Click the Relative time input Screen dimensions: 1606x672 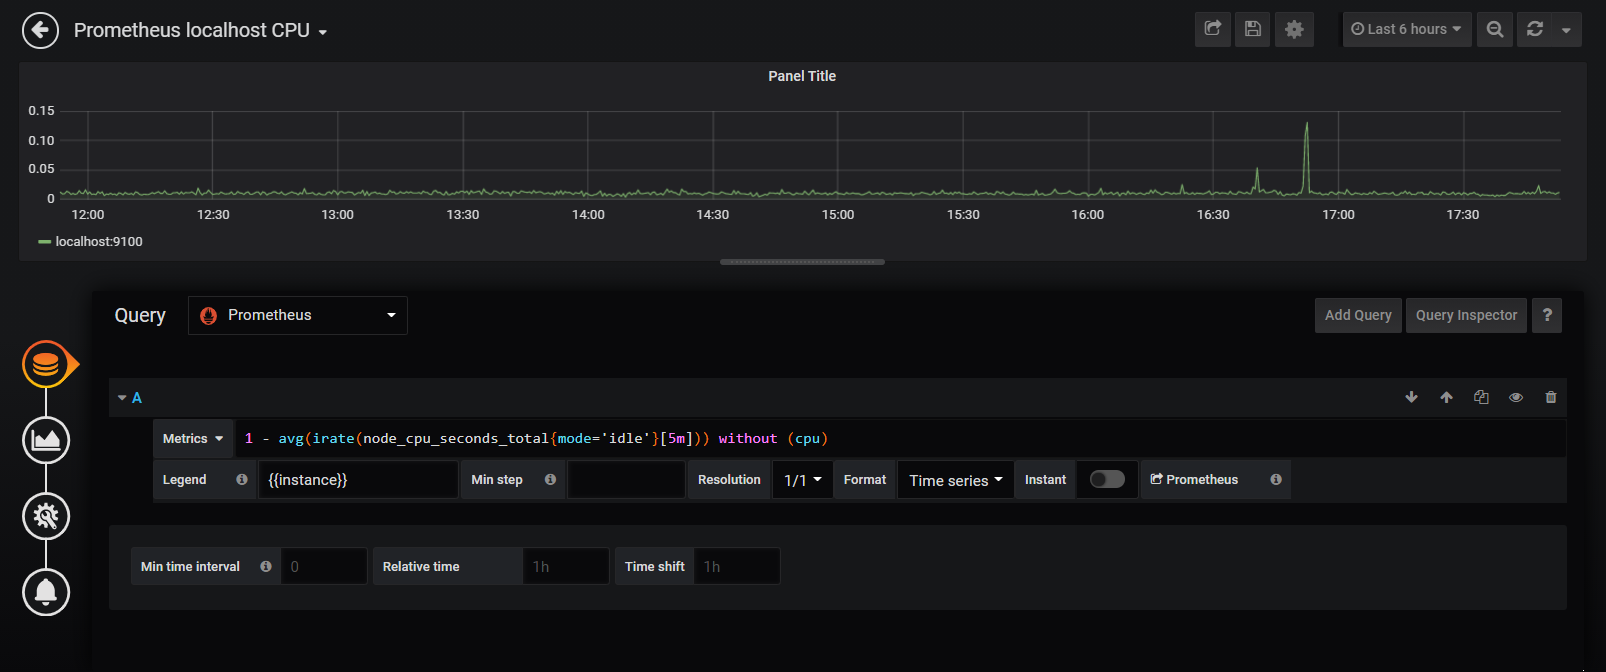565,566
